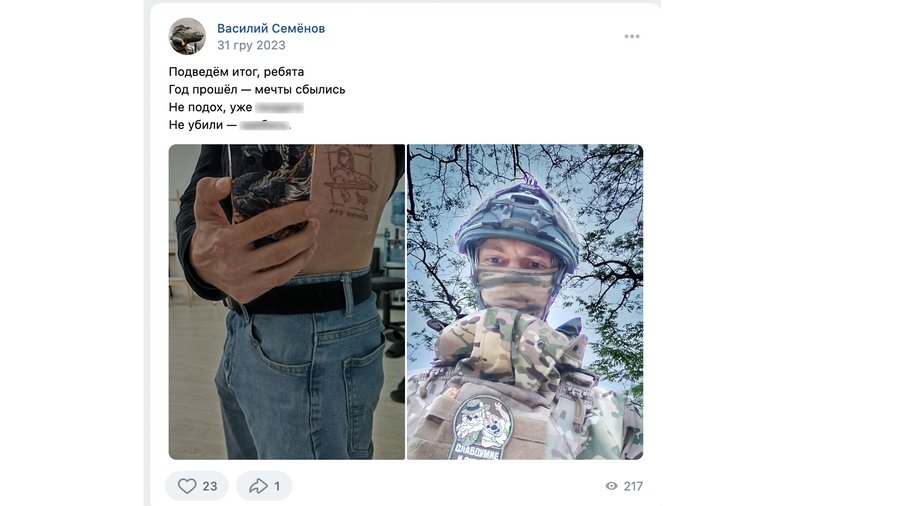The height and width of the screenshot is (506, 900).
Task: Click the cartoon patch on soldier's vest
Action: coord(482,427)
